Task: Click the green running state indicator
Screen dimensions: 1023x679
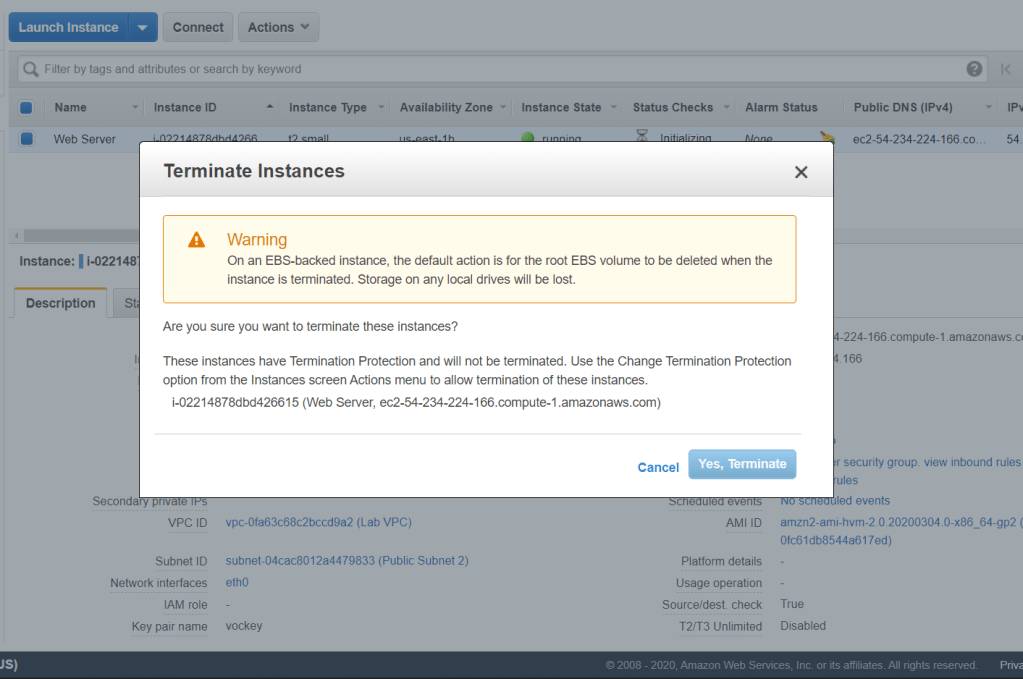Action: tap(527, 137)
